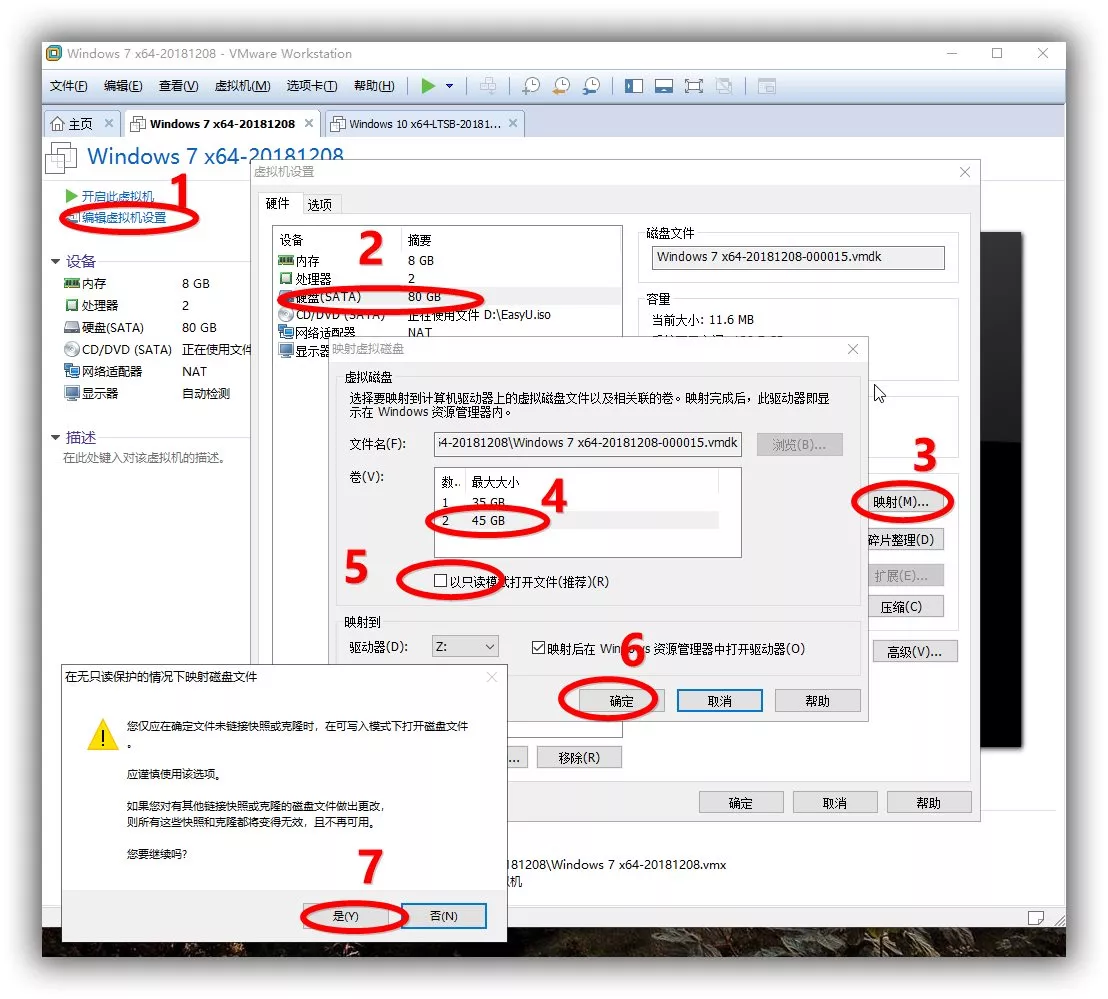The height and width of the screenshot is (999, 1108).
Task: Click the console view toolbar icon
Action: 767,86
